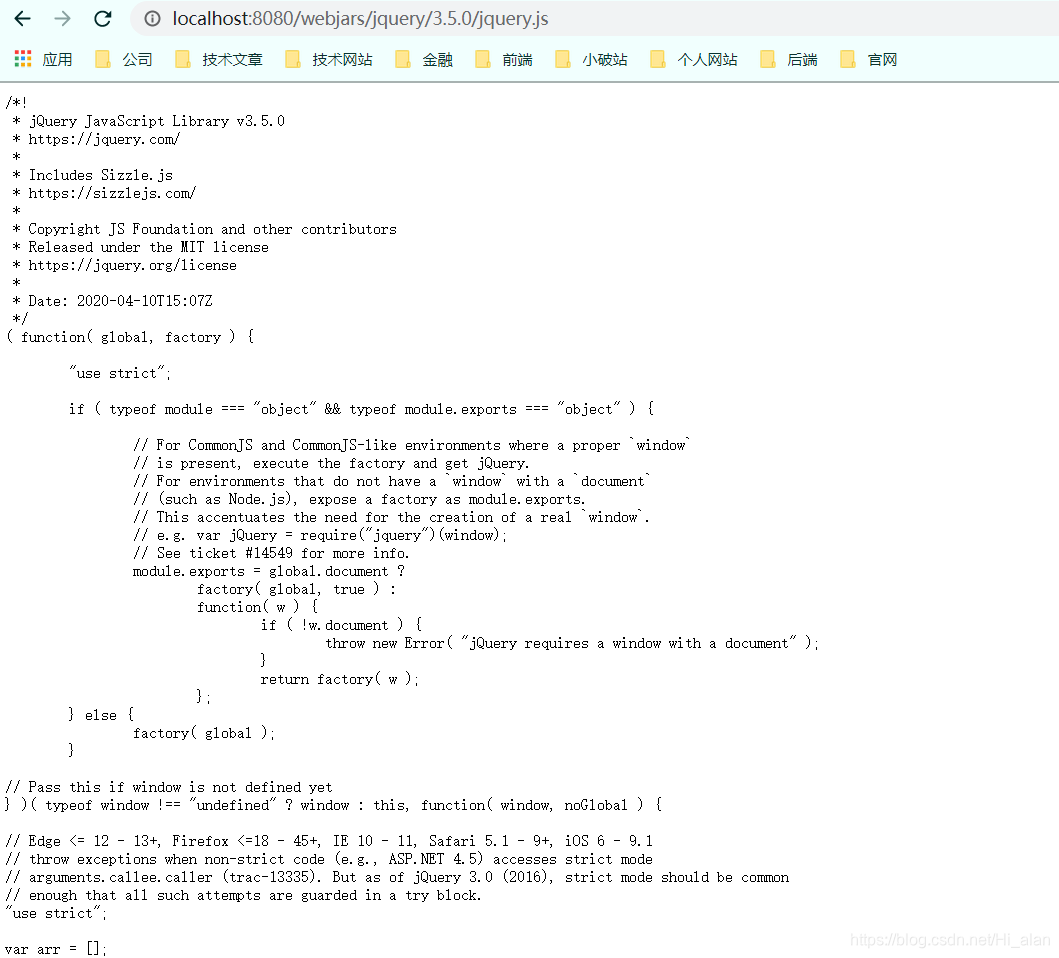The width and height of the screenshot is (1059, 958).
Task: Open the 公司 bookmark folder
Action: tap(124, 59)
